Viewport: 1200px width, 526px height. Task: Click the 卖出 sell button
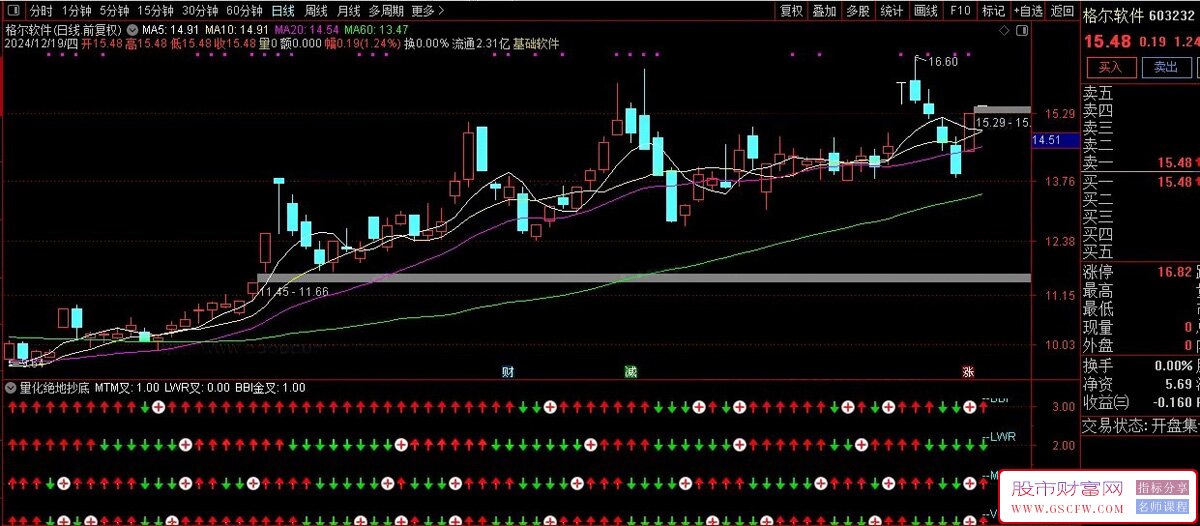(x=1166, y=68)
